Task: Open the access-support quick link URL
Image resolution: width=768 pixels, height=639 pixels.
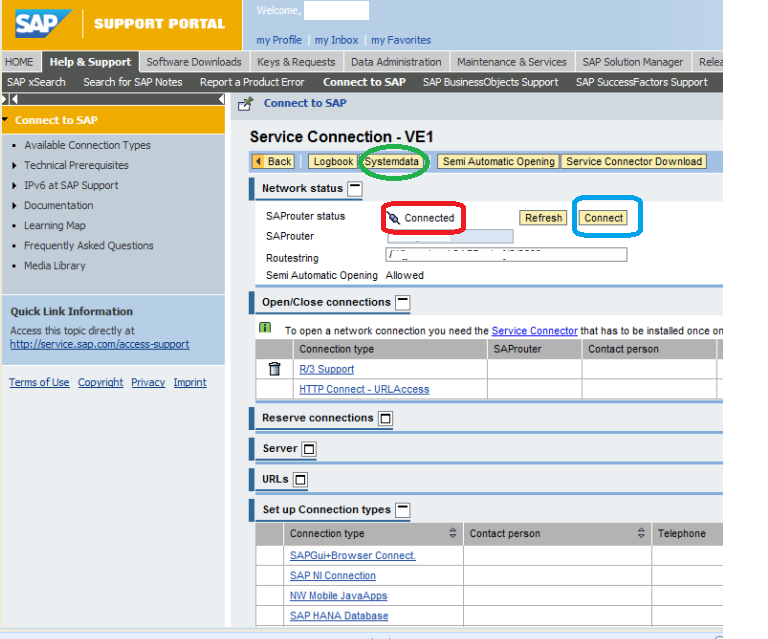Action: (x=99, y=344)
